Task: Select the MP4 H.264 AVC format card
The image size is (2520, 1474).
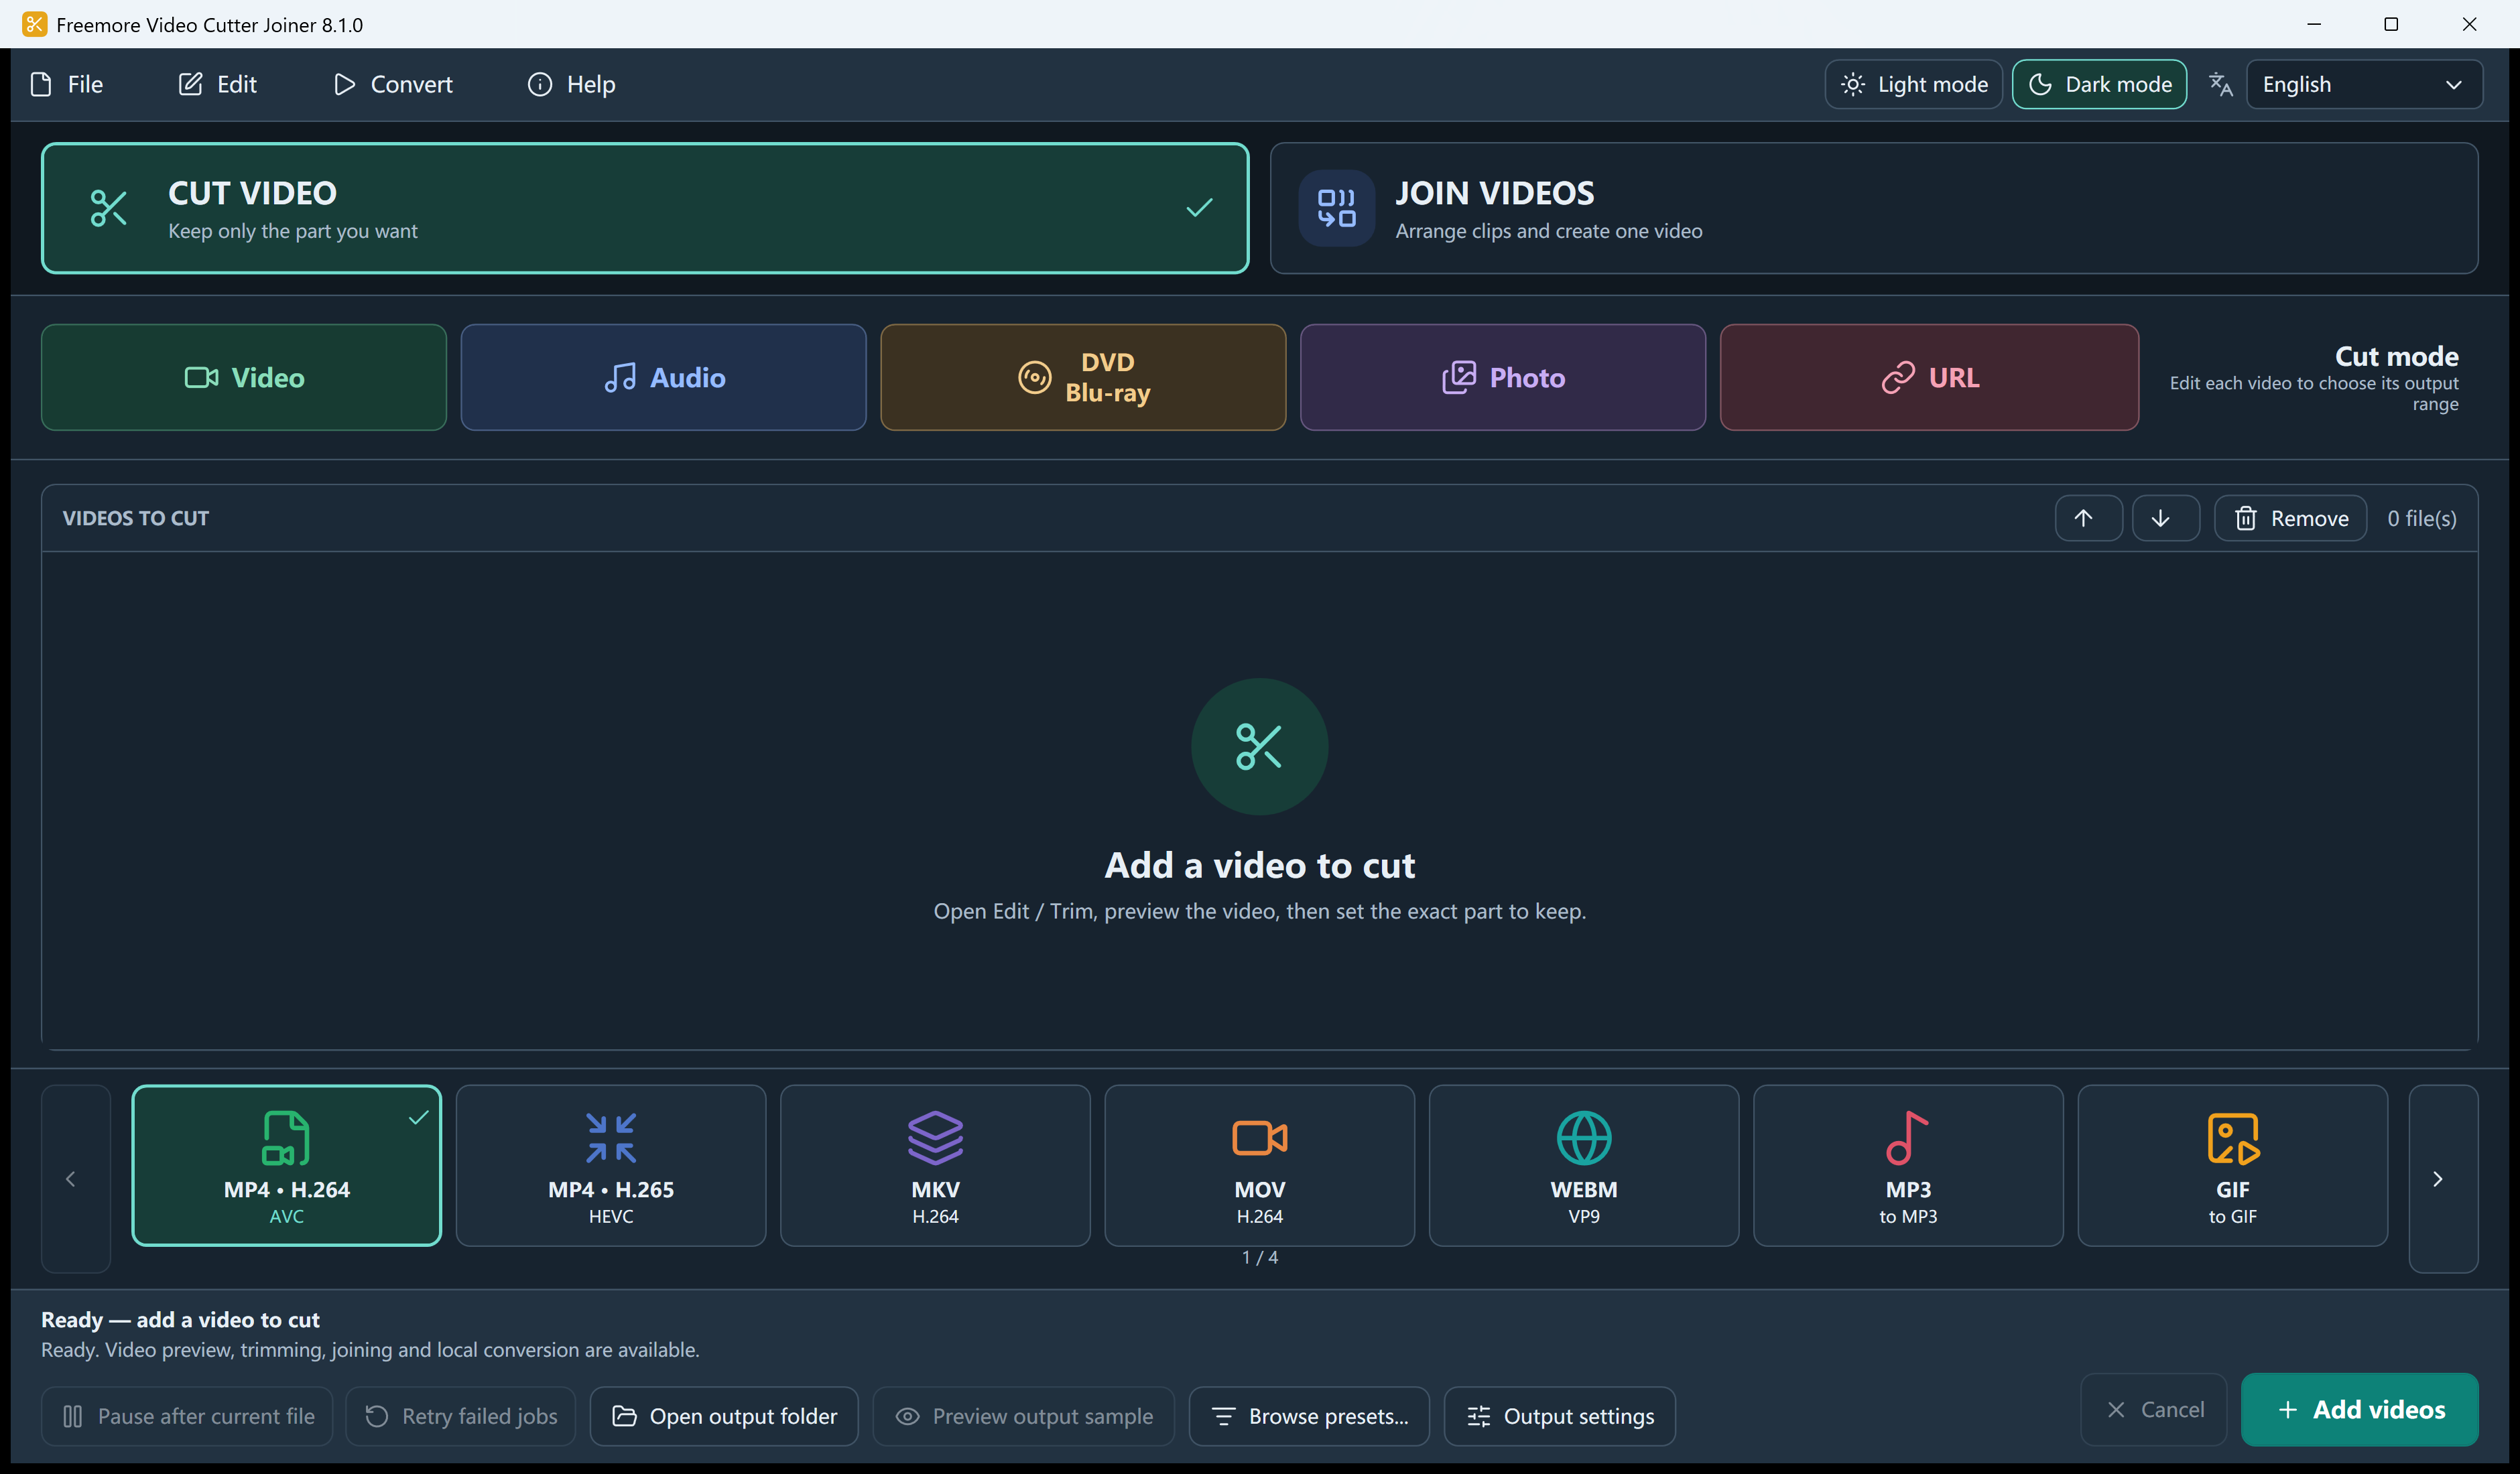Action: click(x=286, y=1165)
